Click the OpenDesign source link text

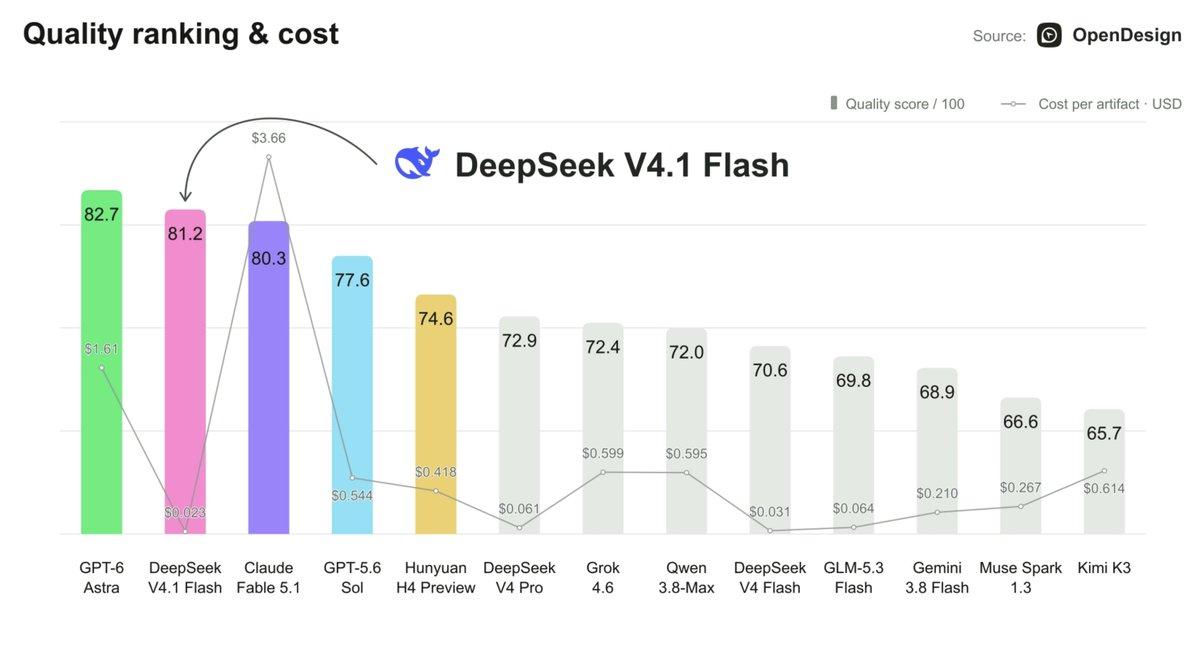click(1127, 35)
